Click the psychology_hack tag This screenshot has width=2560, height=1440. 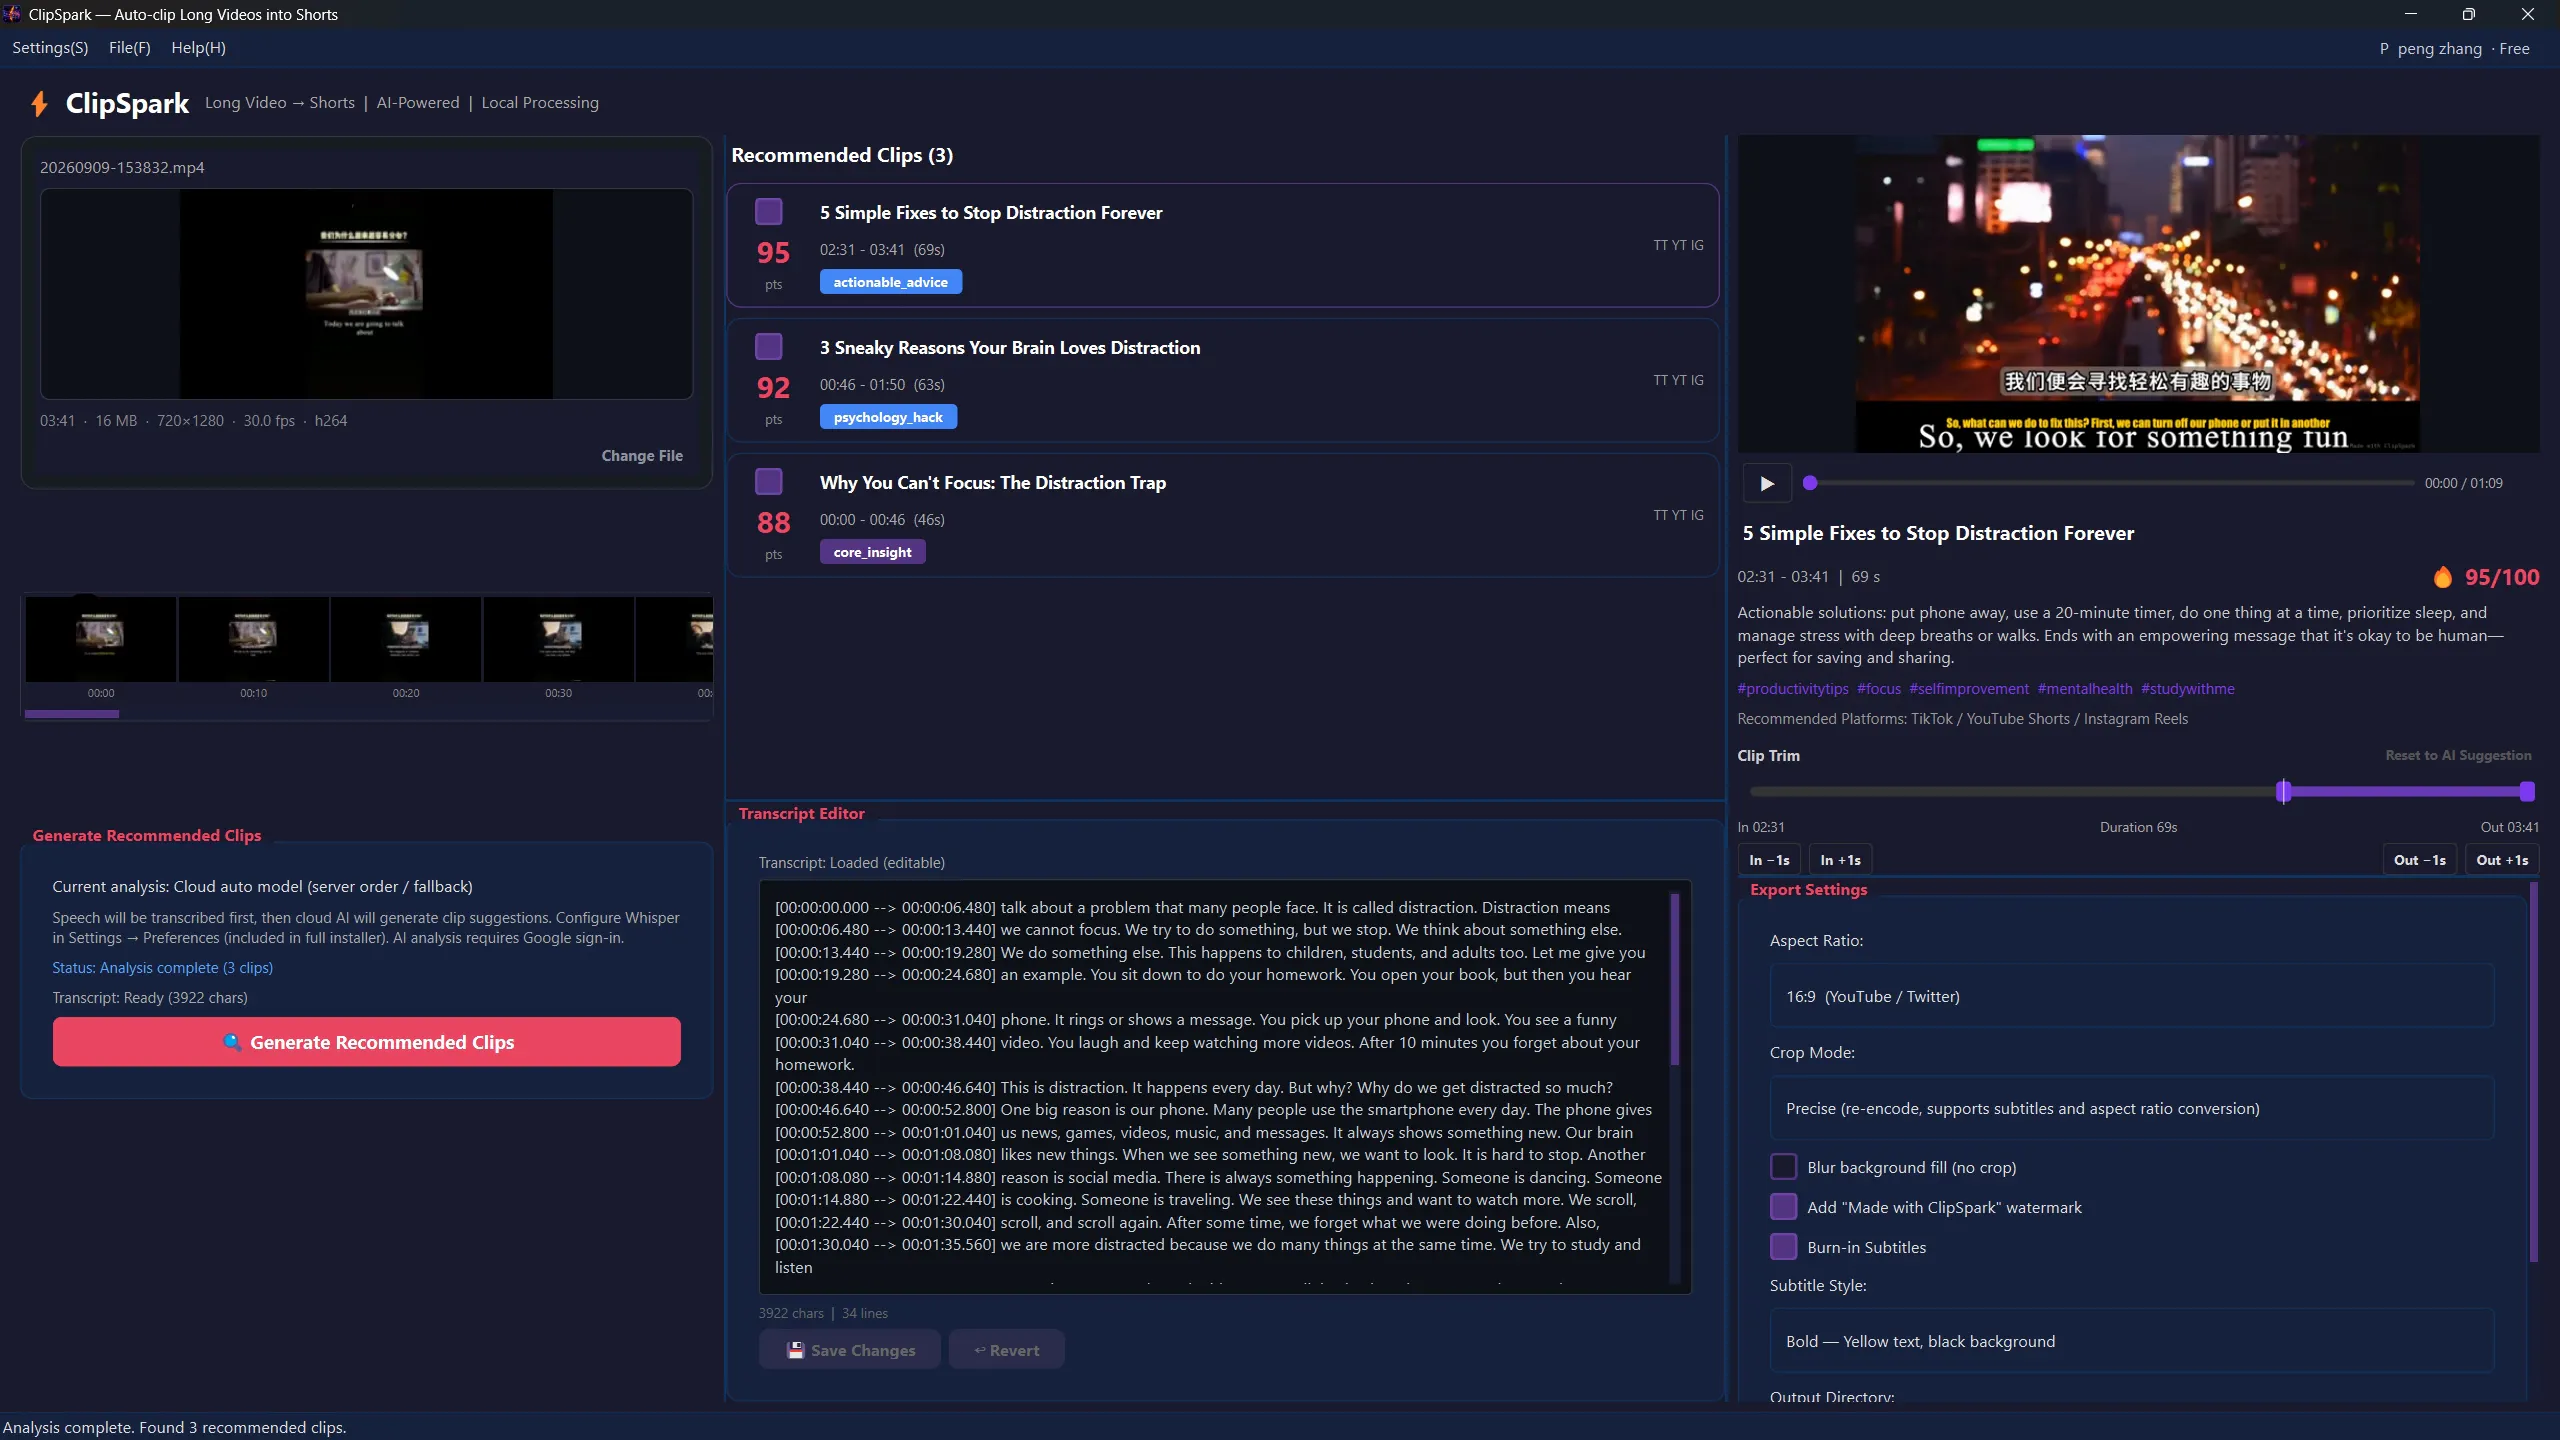click(x=888, y=417)
